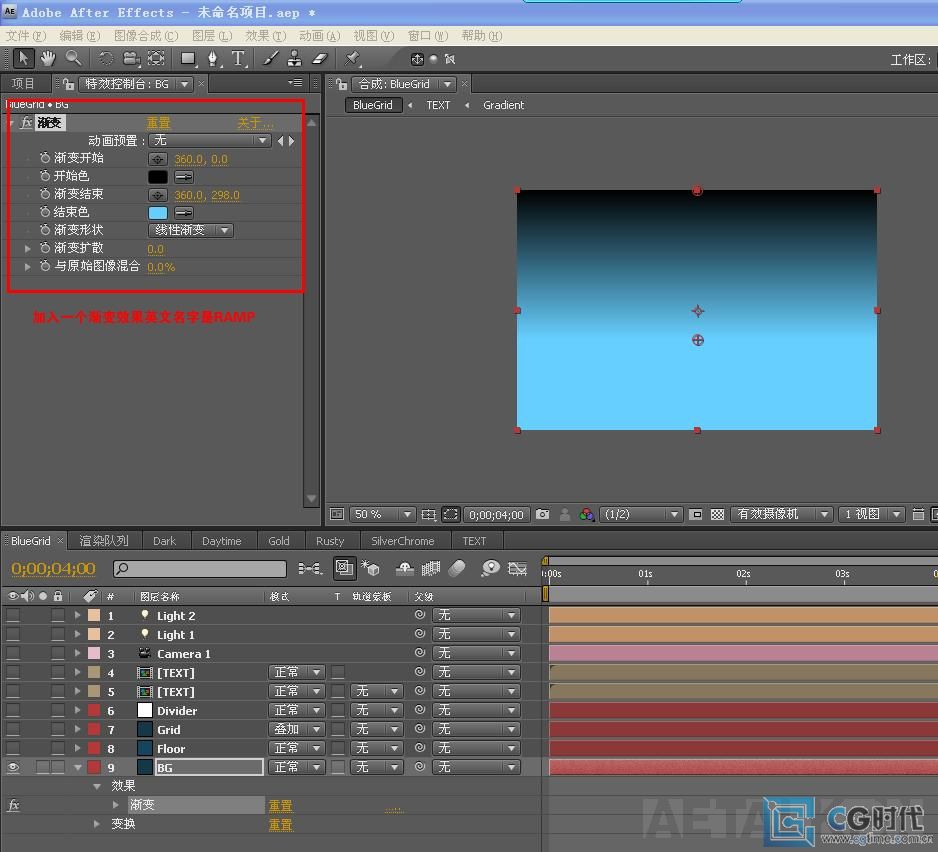Switch to SilverChrome timeline tab
Screen dimensions: 938x852
pos(403,541)
